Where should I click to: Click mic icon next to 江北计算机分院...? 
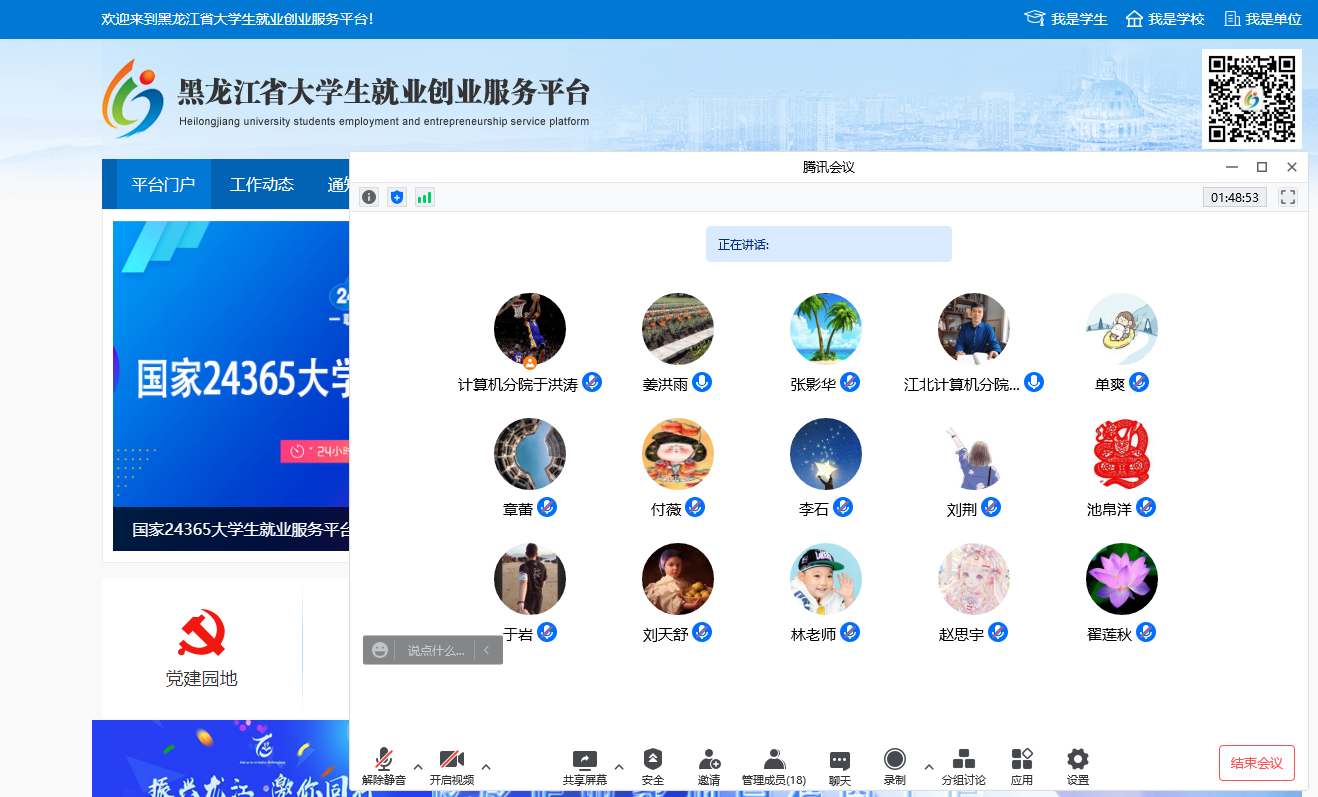(x=1034, y=382)
